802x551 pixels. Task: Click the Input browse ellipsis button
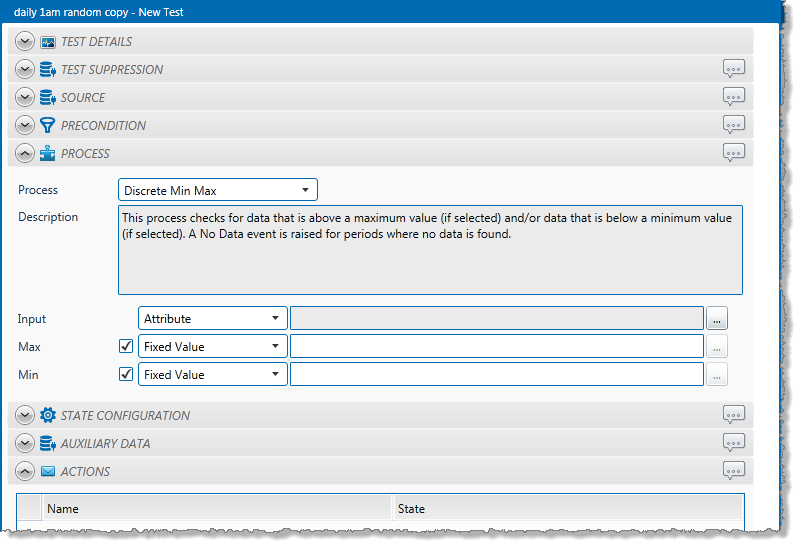(x=717, y=319)
